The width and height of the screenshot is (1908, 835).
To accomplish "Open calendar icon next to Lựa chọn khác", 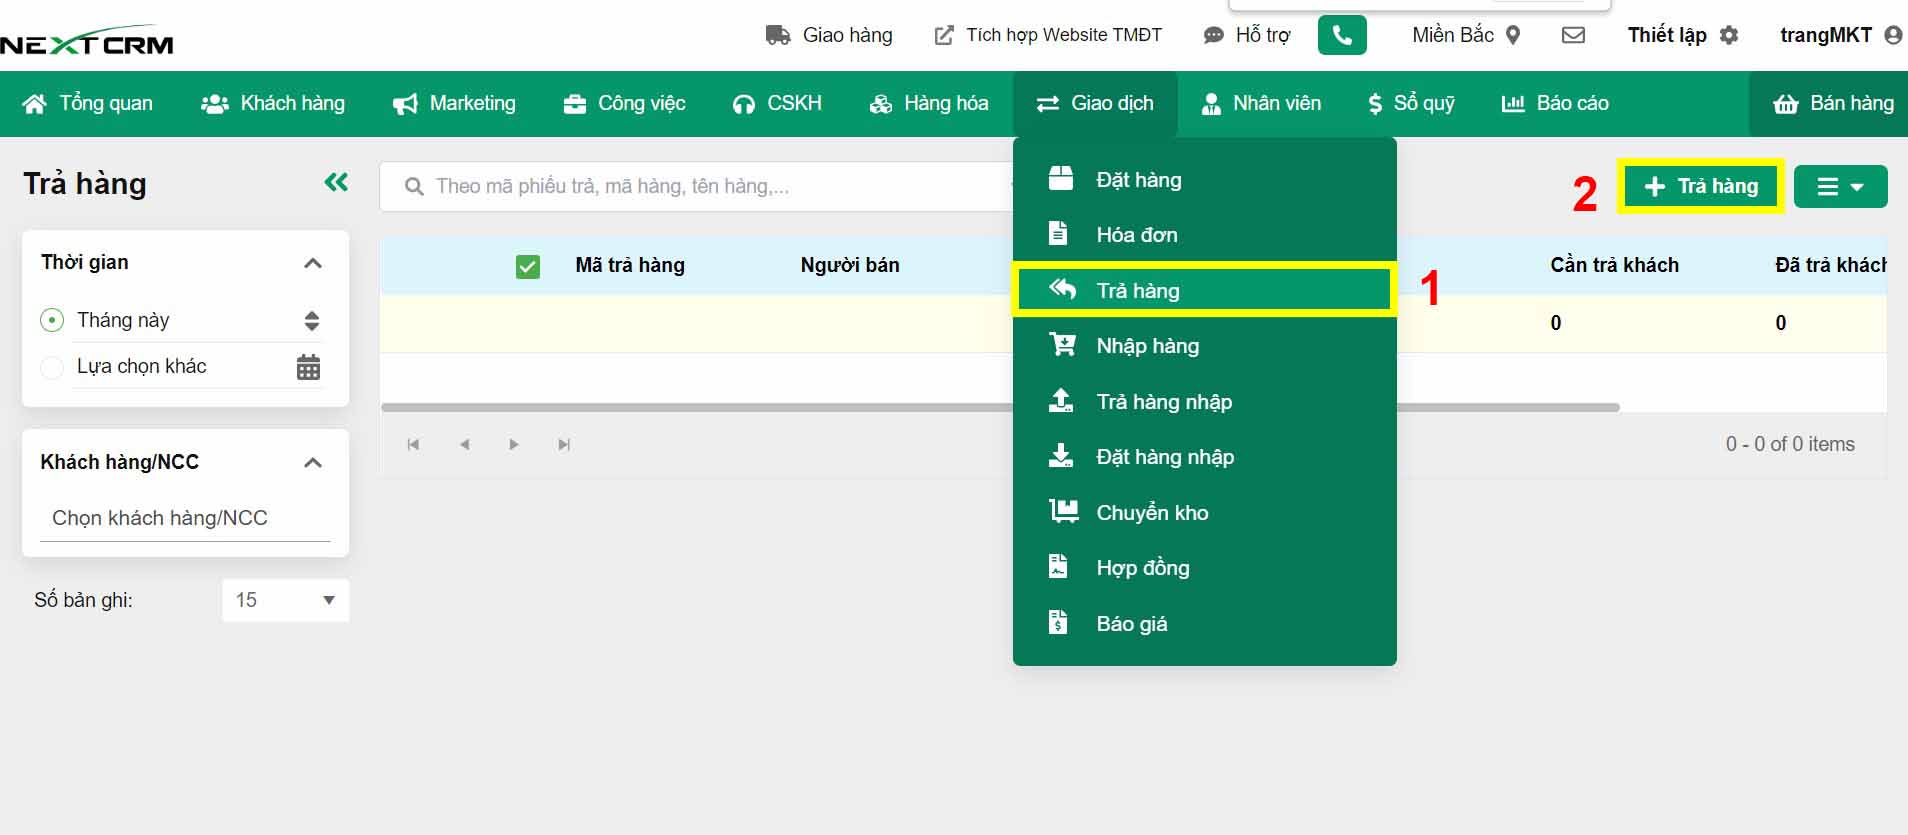I will tap(308, 367).
